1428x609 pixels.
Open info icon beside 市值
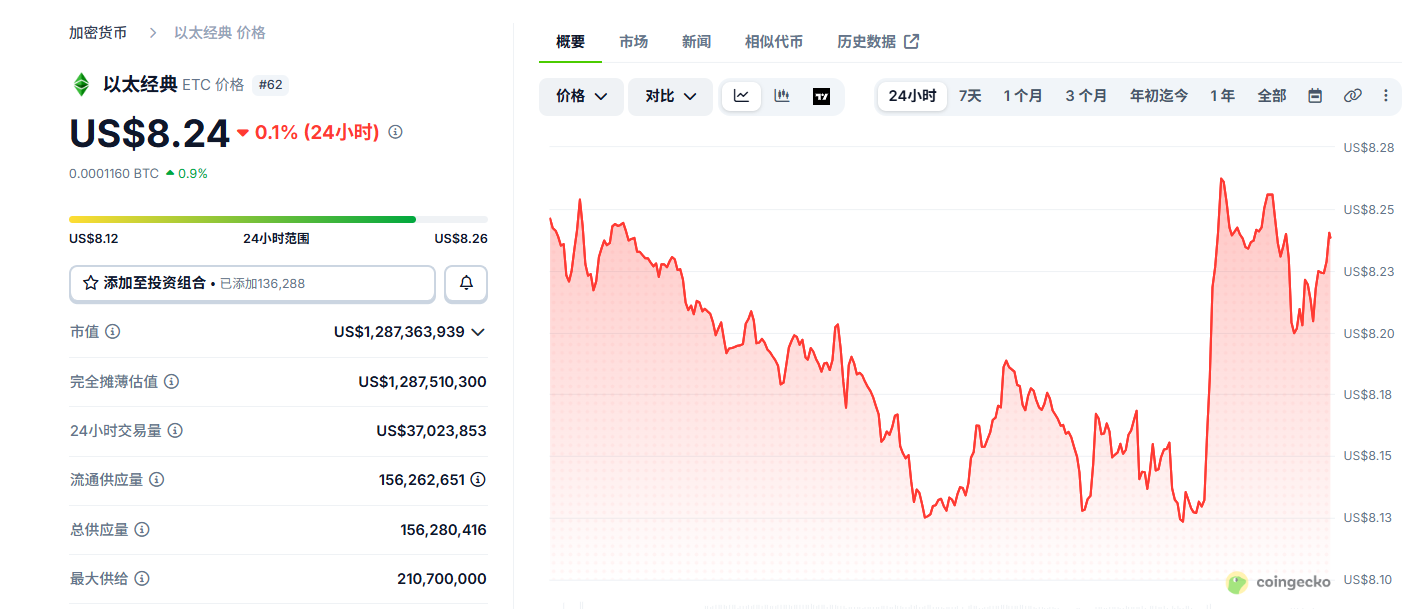[x=113, y=331]
